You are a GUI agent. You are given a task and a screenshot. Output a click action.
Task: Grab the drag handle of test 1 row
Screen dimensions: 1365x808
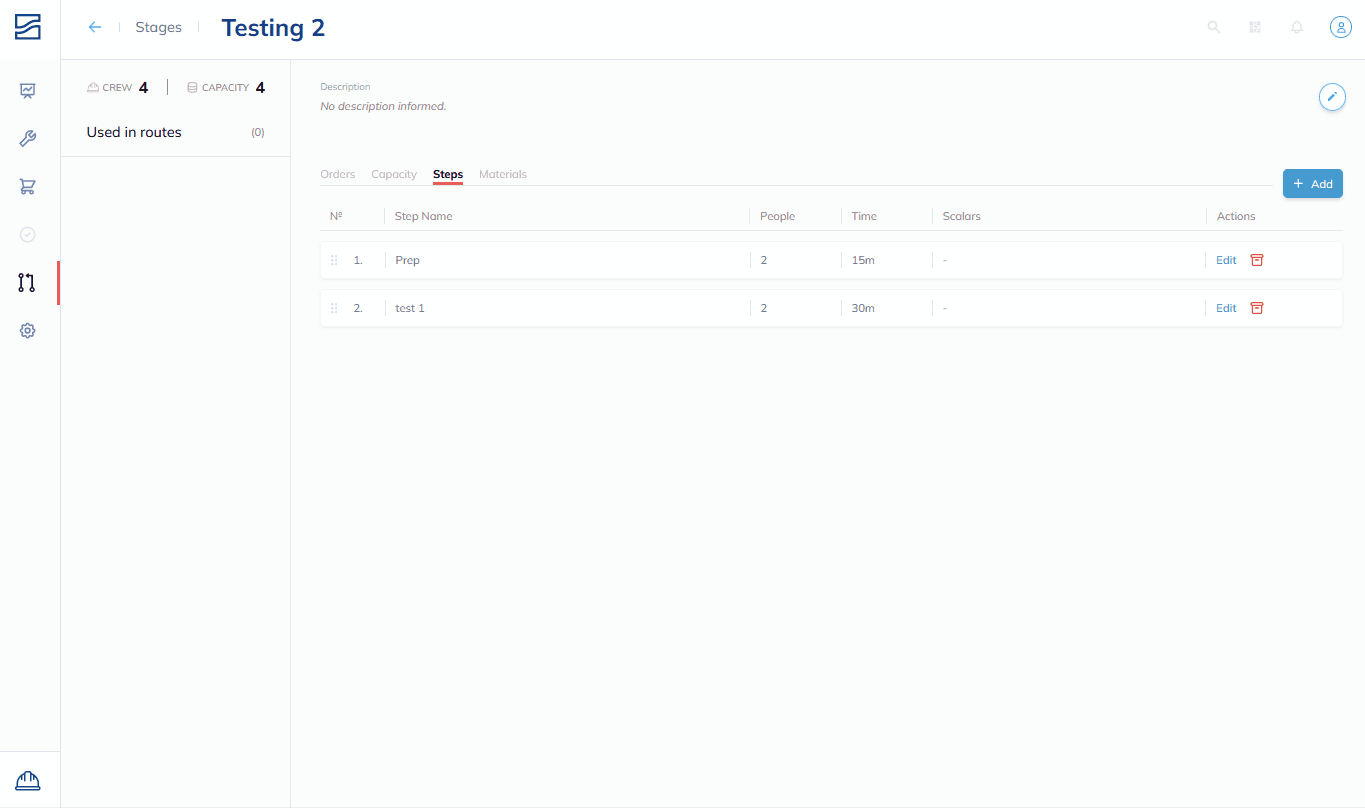[x=334, y=308]
